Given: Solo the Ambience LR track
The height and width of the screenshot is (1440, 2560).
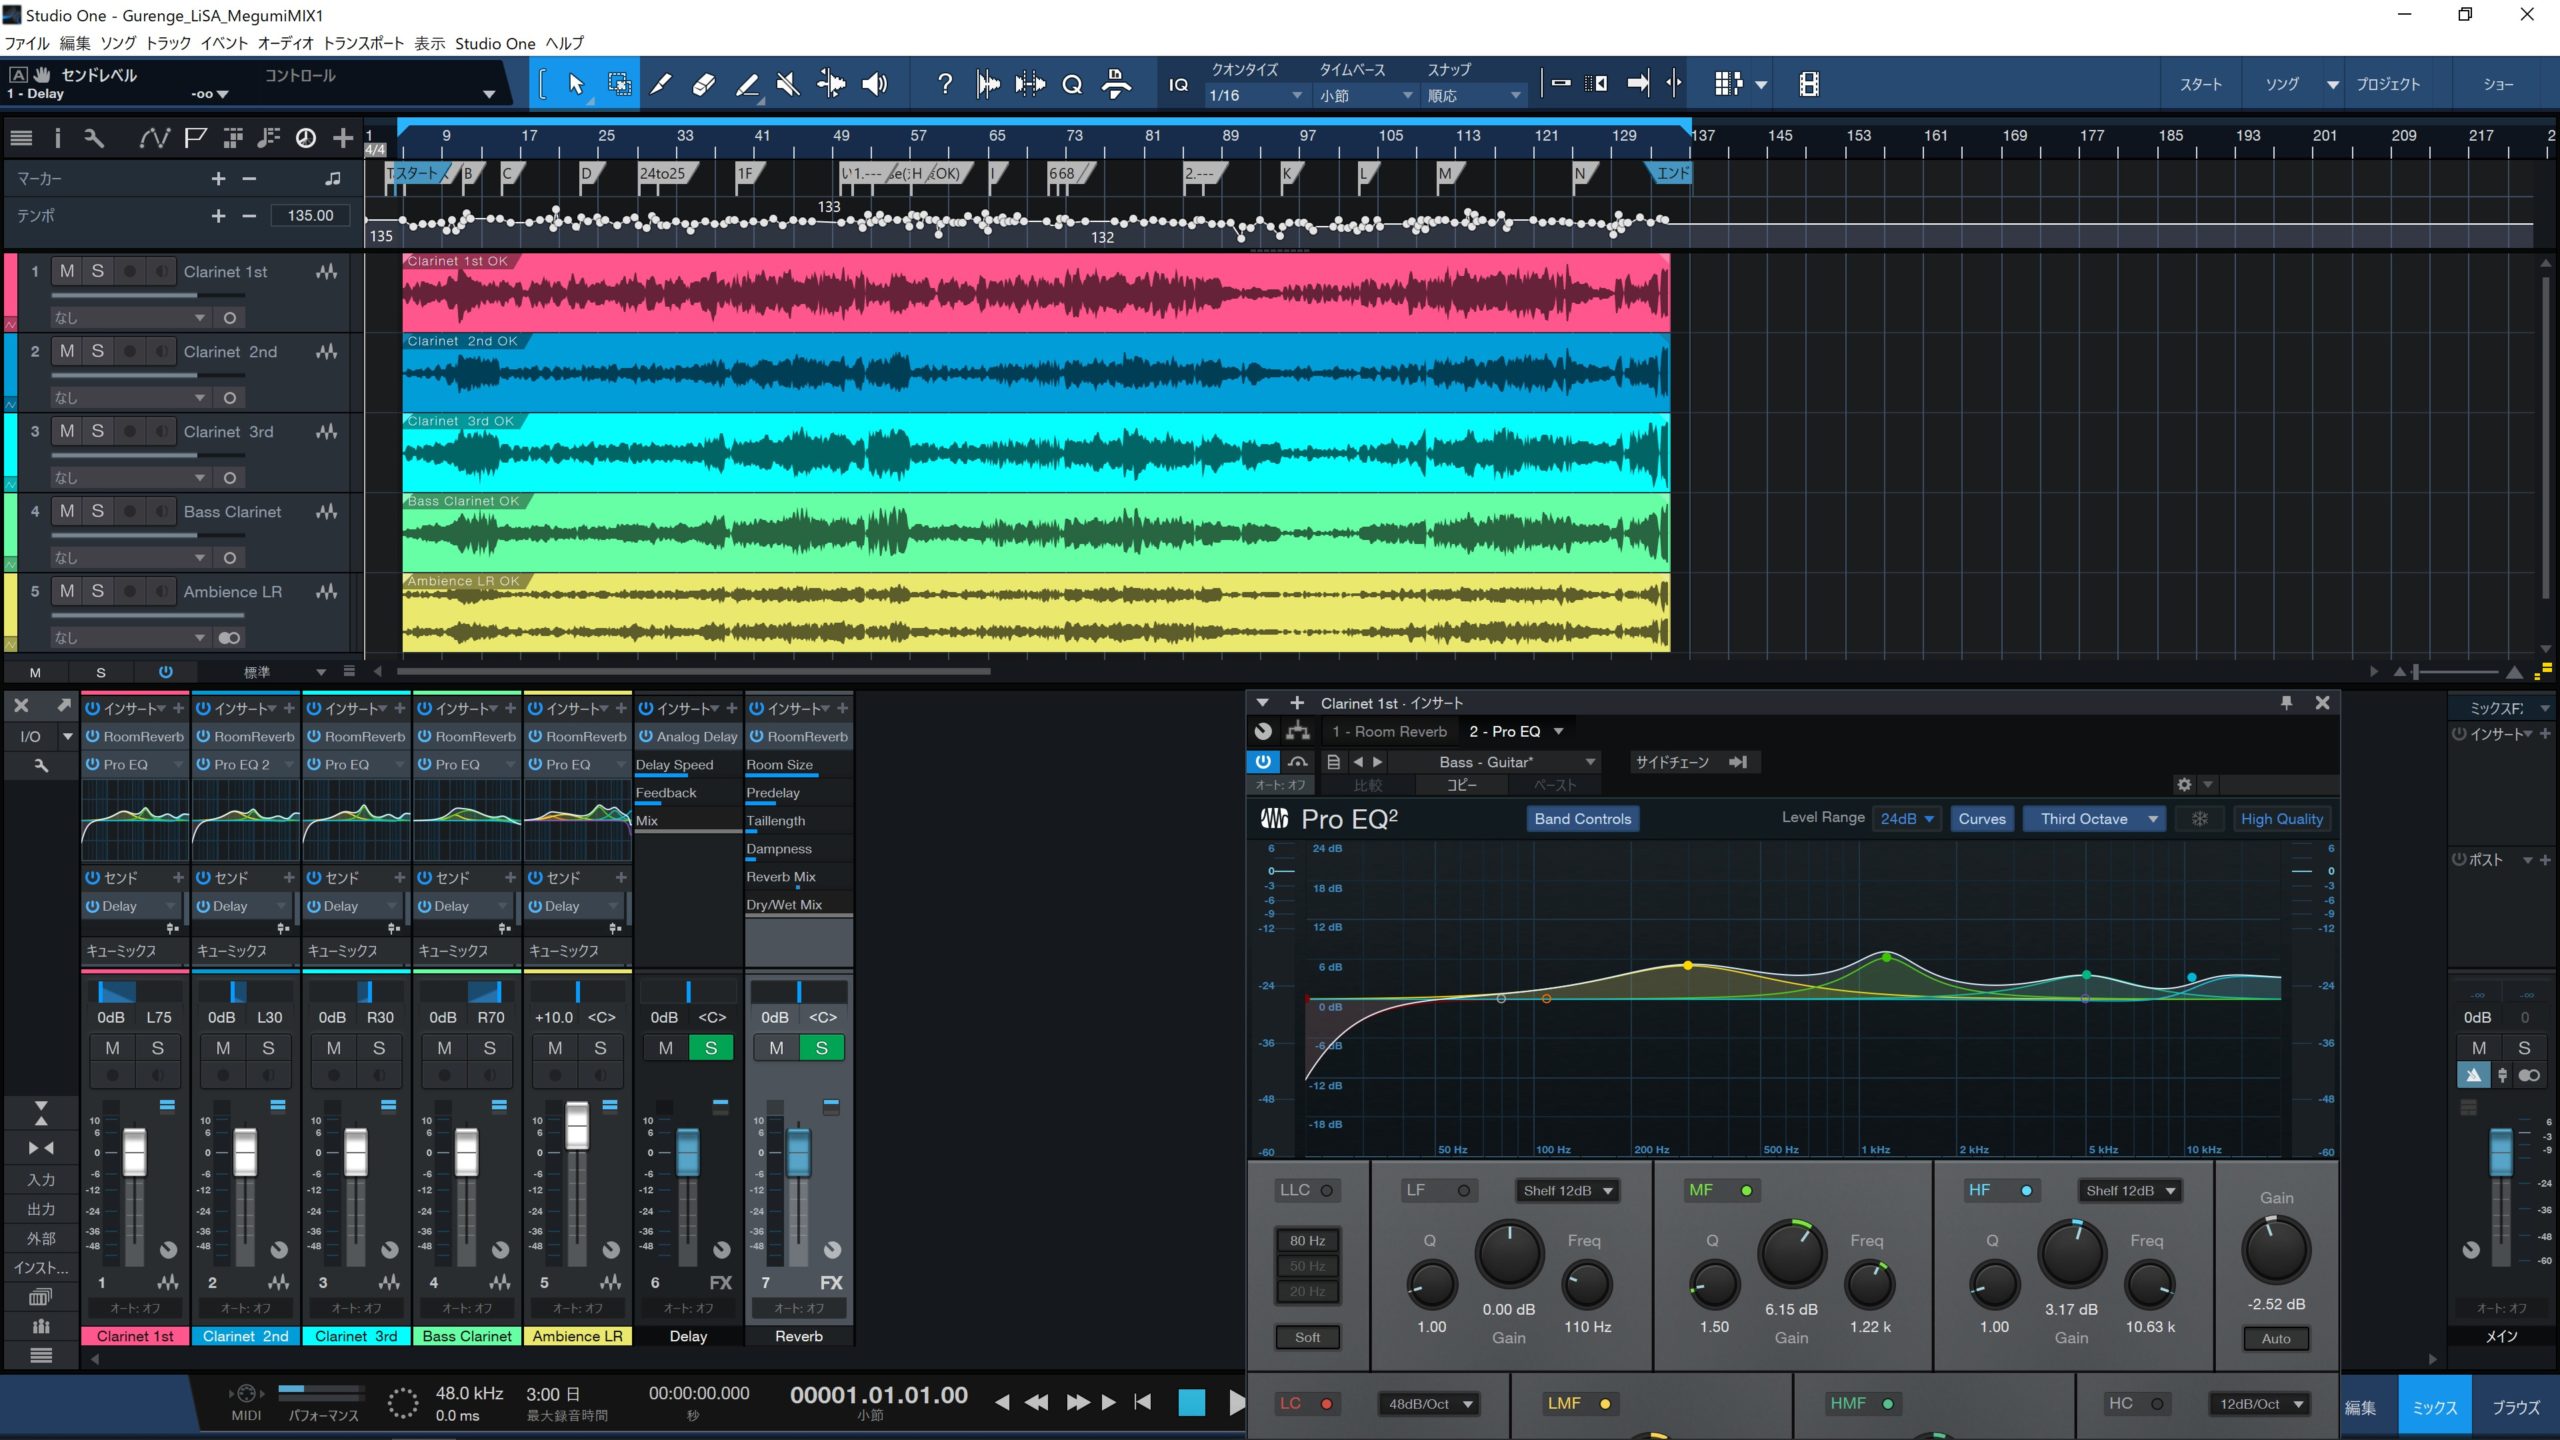Looking at the screenshot, I should pyautogui.click(x=97, y=591).
